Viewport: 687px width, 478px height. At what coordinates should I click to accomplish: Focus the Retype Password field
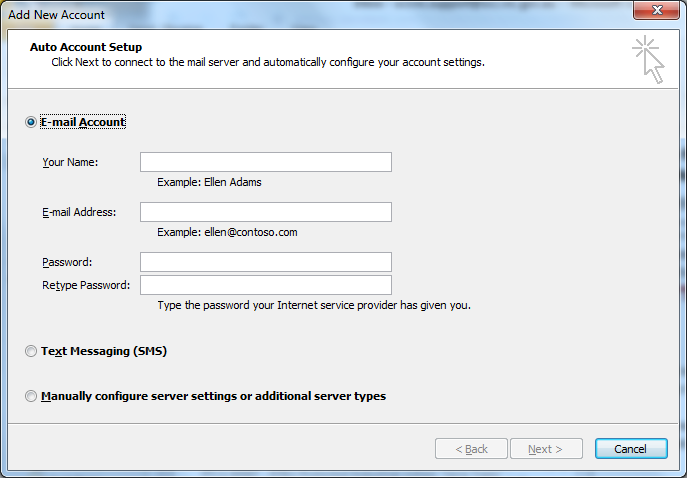pyautogui.click(x=265, y=285)
